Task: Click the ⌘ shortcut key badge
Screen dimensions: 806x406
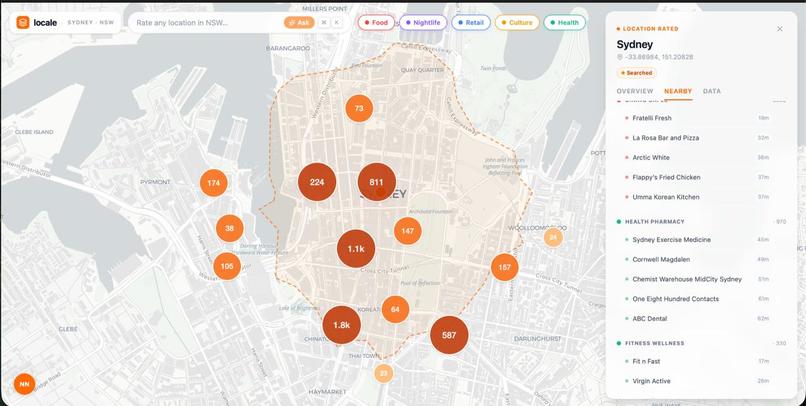Action: point(324,23)
